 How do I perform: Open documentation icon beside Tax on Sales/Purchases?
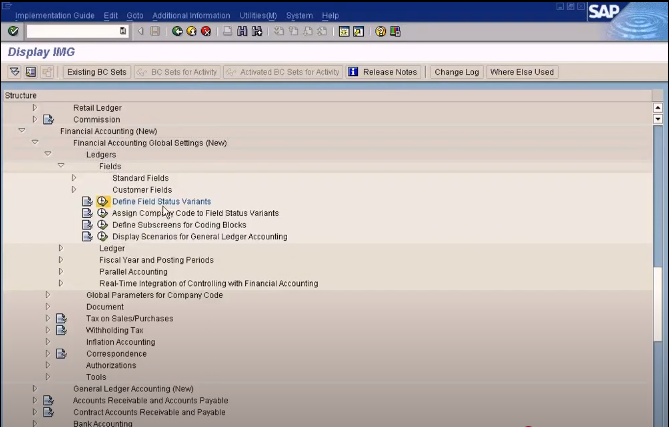coord(61,318)
